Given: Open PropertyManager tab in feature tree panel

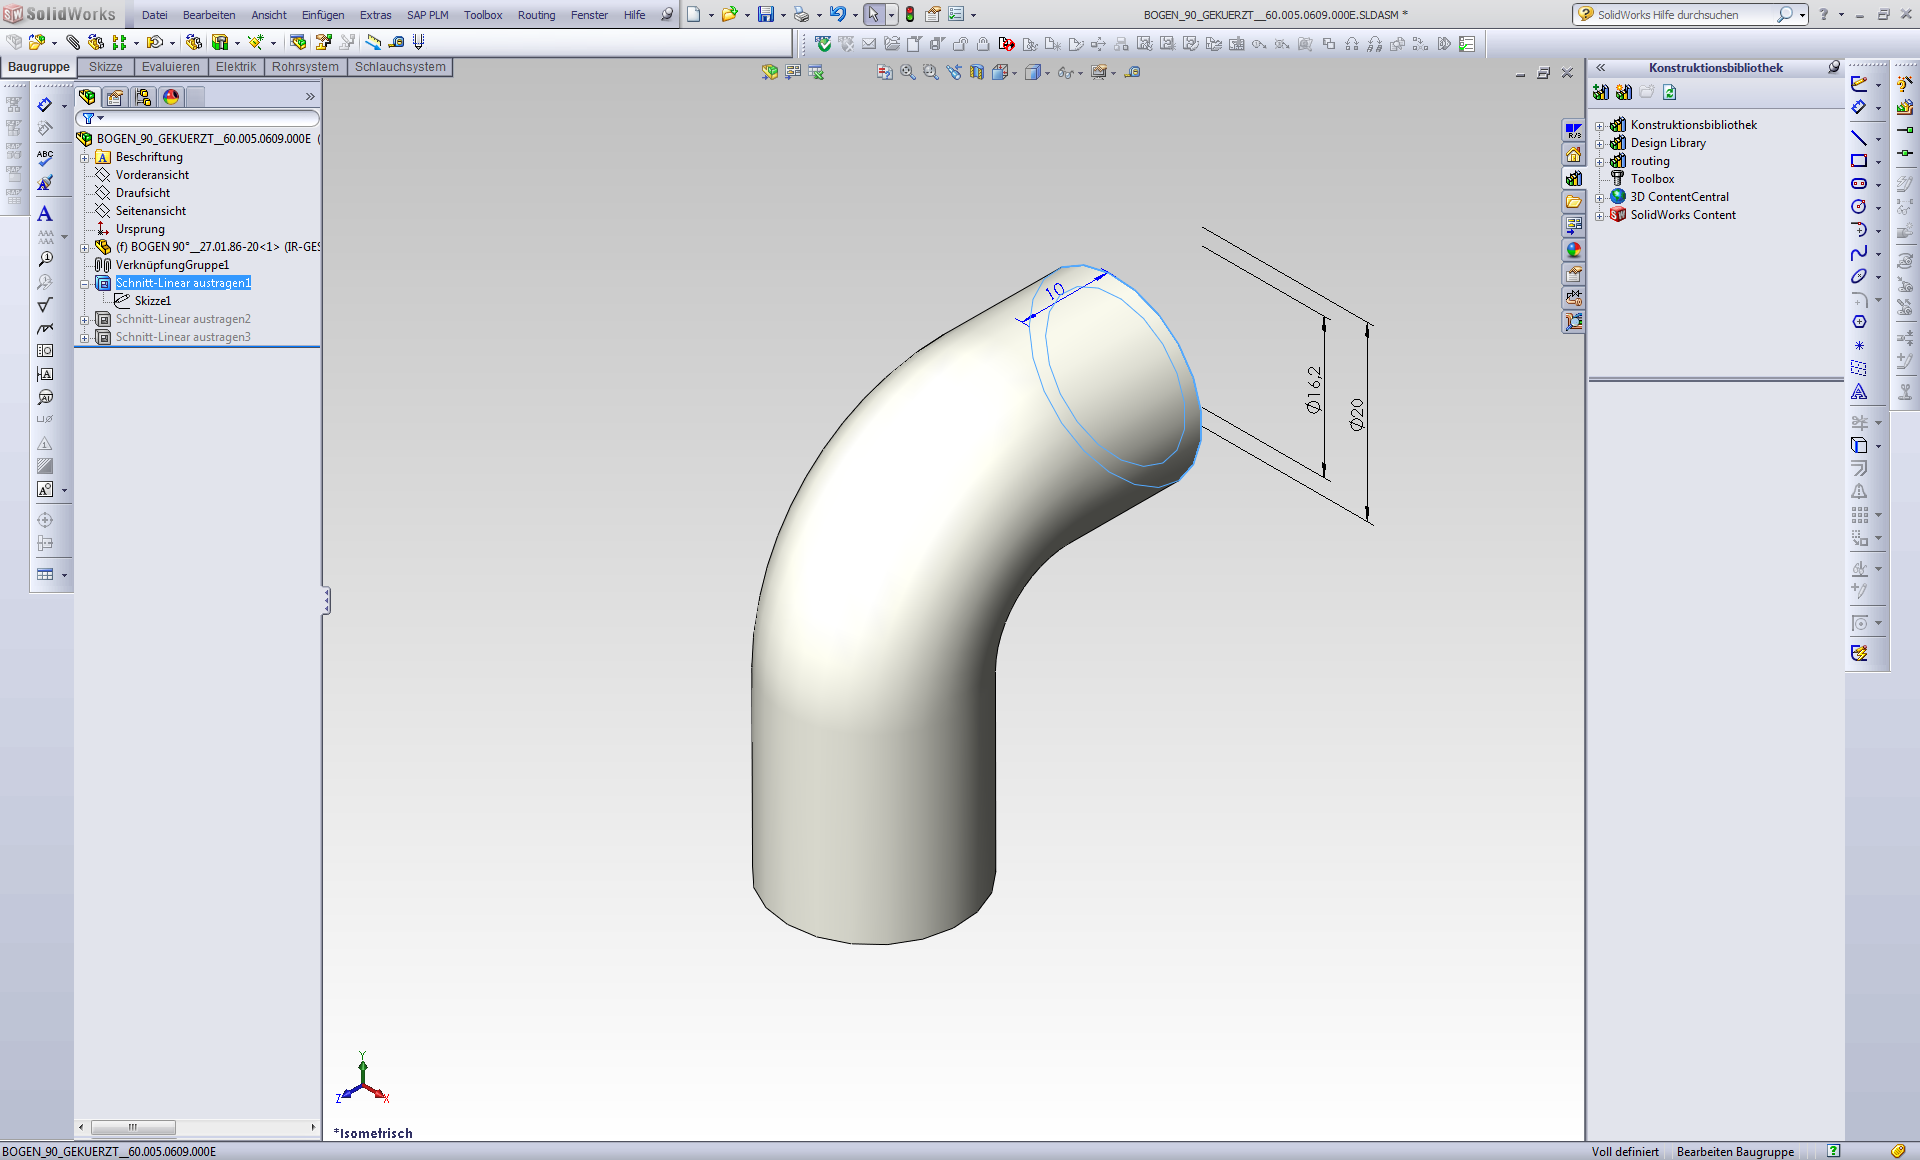Looking at the screenshot, I should pos(115,97).
